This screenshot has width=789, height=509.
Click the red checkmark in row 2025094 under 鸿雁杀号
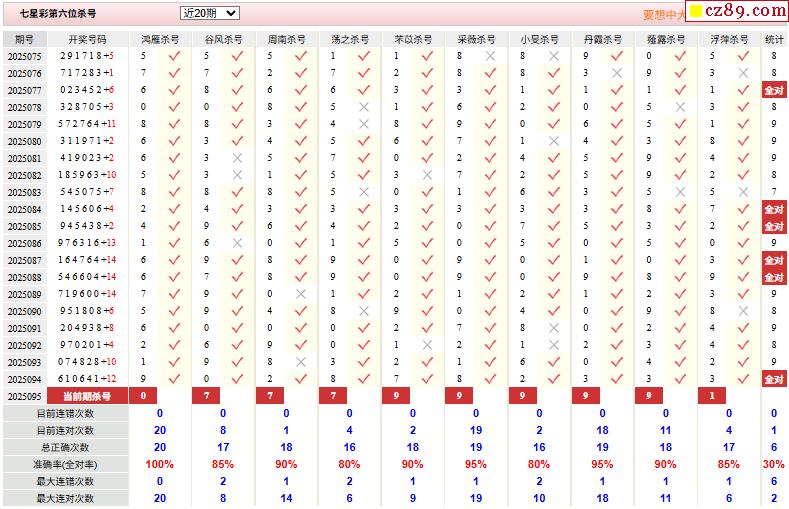[x=174, y=379]
